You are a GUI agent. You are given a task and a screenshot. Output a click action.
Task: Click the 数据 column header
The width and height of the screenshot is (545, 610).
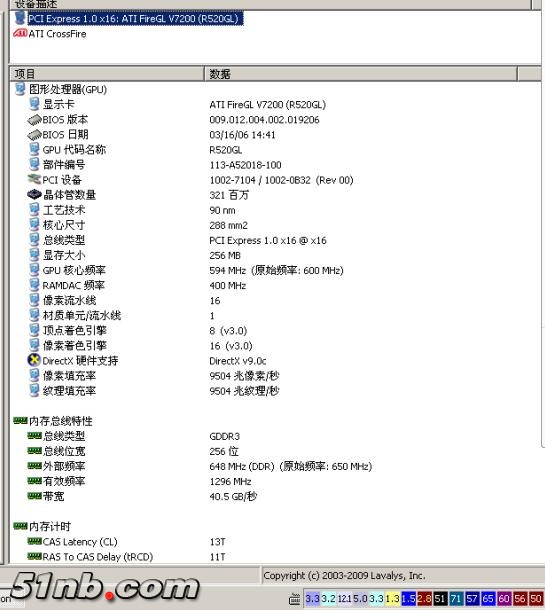click(361, 74)
